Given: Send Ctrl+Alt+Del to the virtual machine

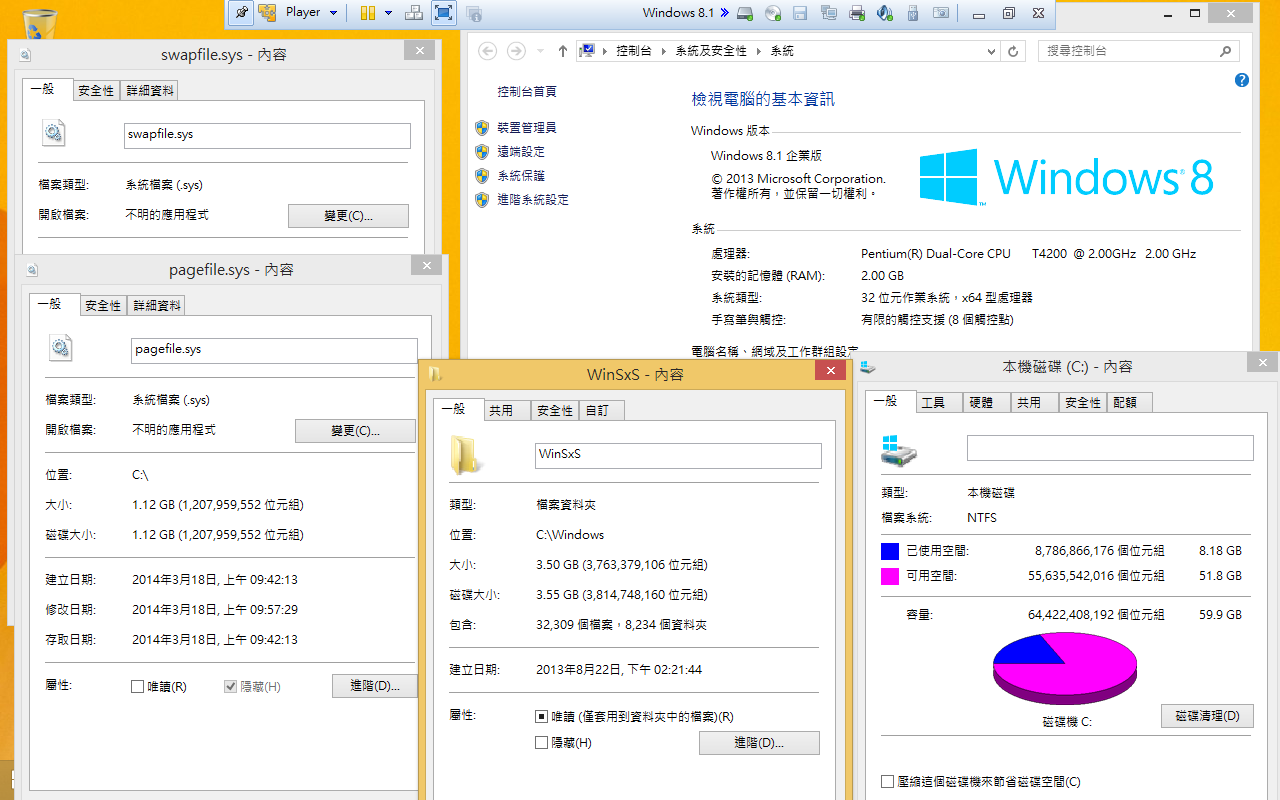Looking at the screenshot, I should [x=414, y=13].
